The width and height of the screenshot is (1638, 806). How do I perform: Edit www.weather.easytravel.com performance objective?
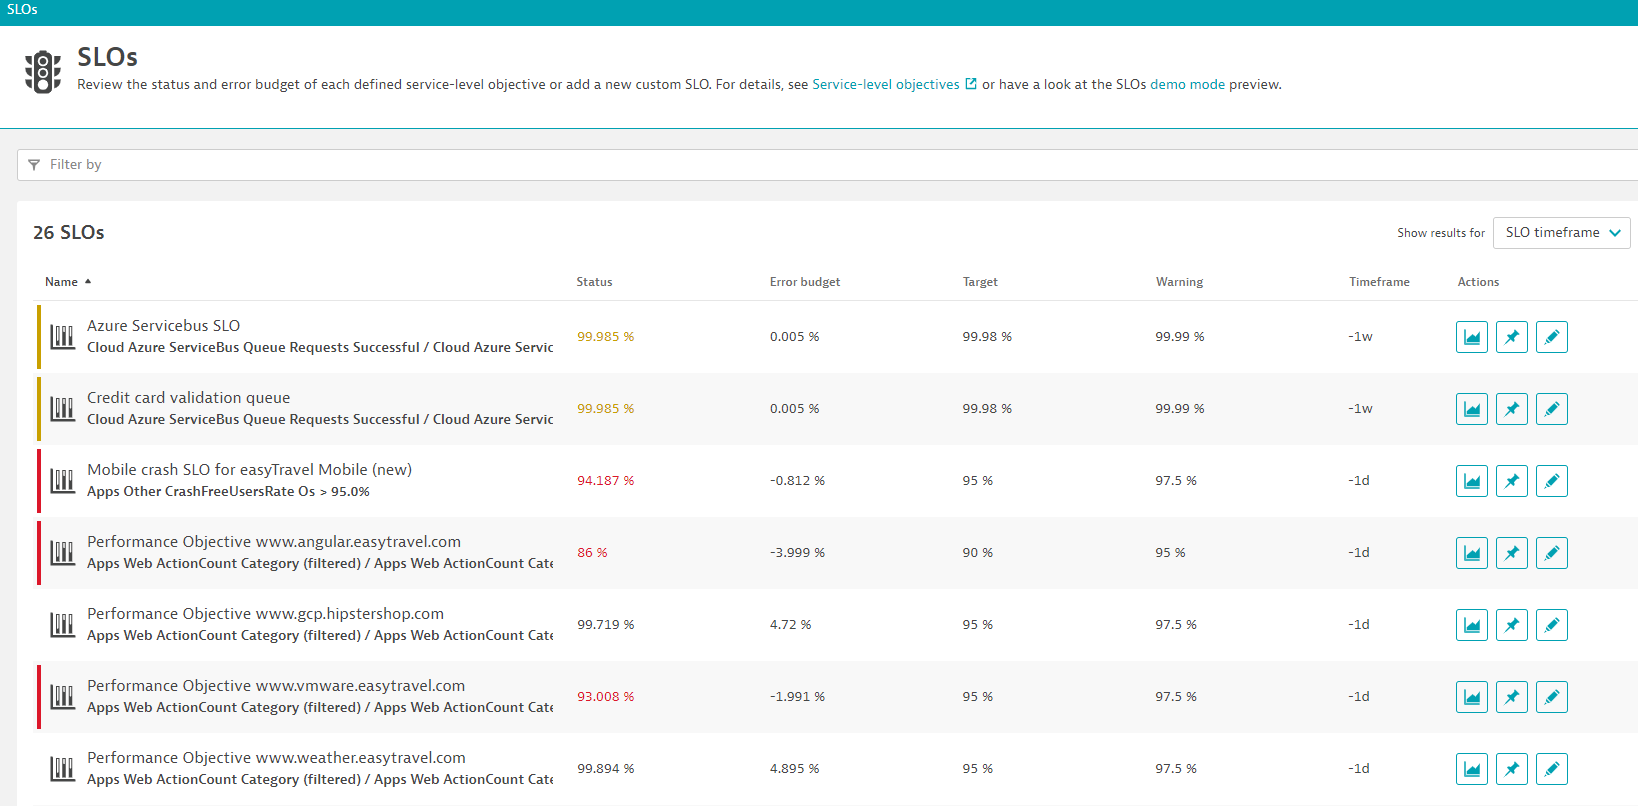coord(1552,769)
